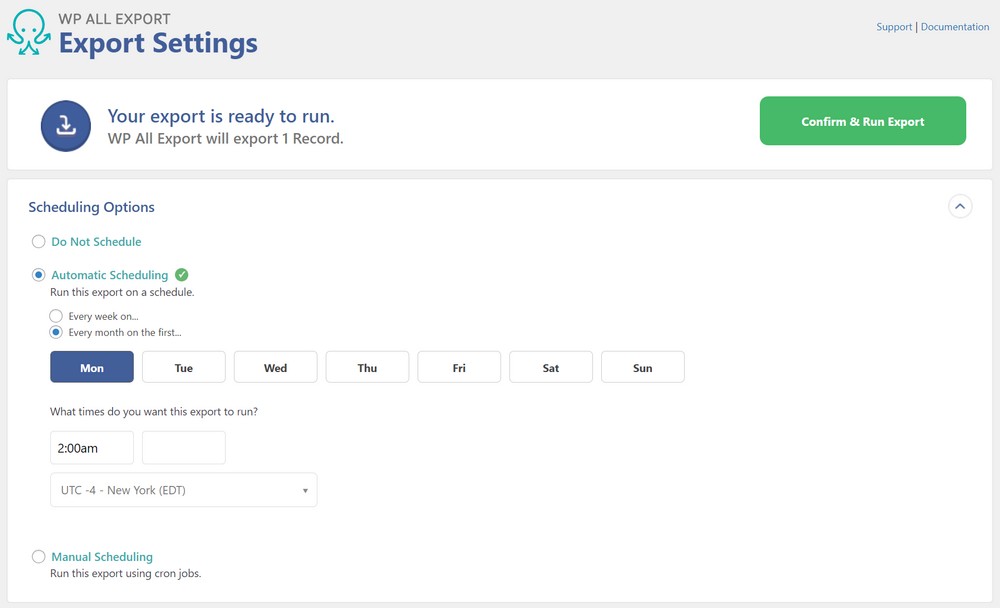Toggle the Tue day button
The image size is (1000, 608).
pos(184,367)
